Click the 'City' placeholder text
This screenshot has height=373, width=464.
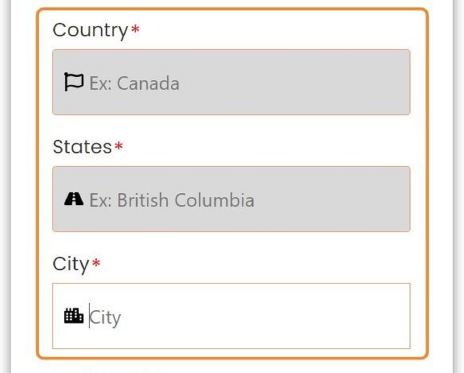click(x=105, y=318)
